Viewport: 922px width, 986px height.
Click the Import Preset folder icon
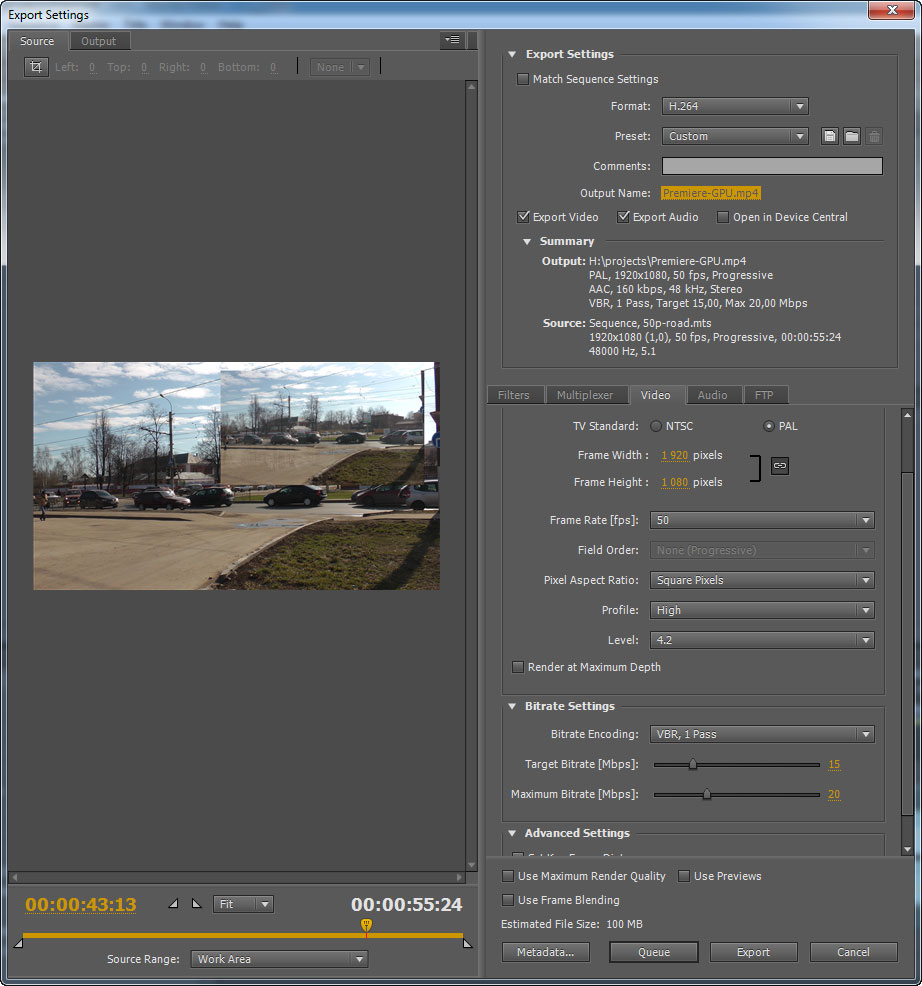coord(852,136)
